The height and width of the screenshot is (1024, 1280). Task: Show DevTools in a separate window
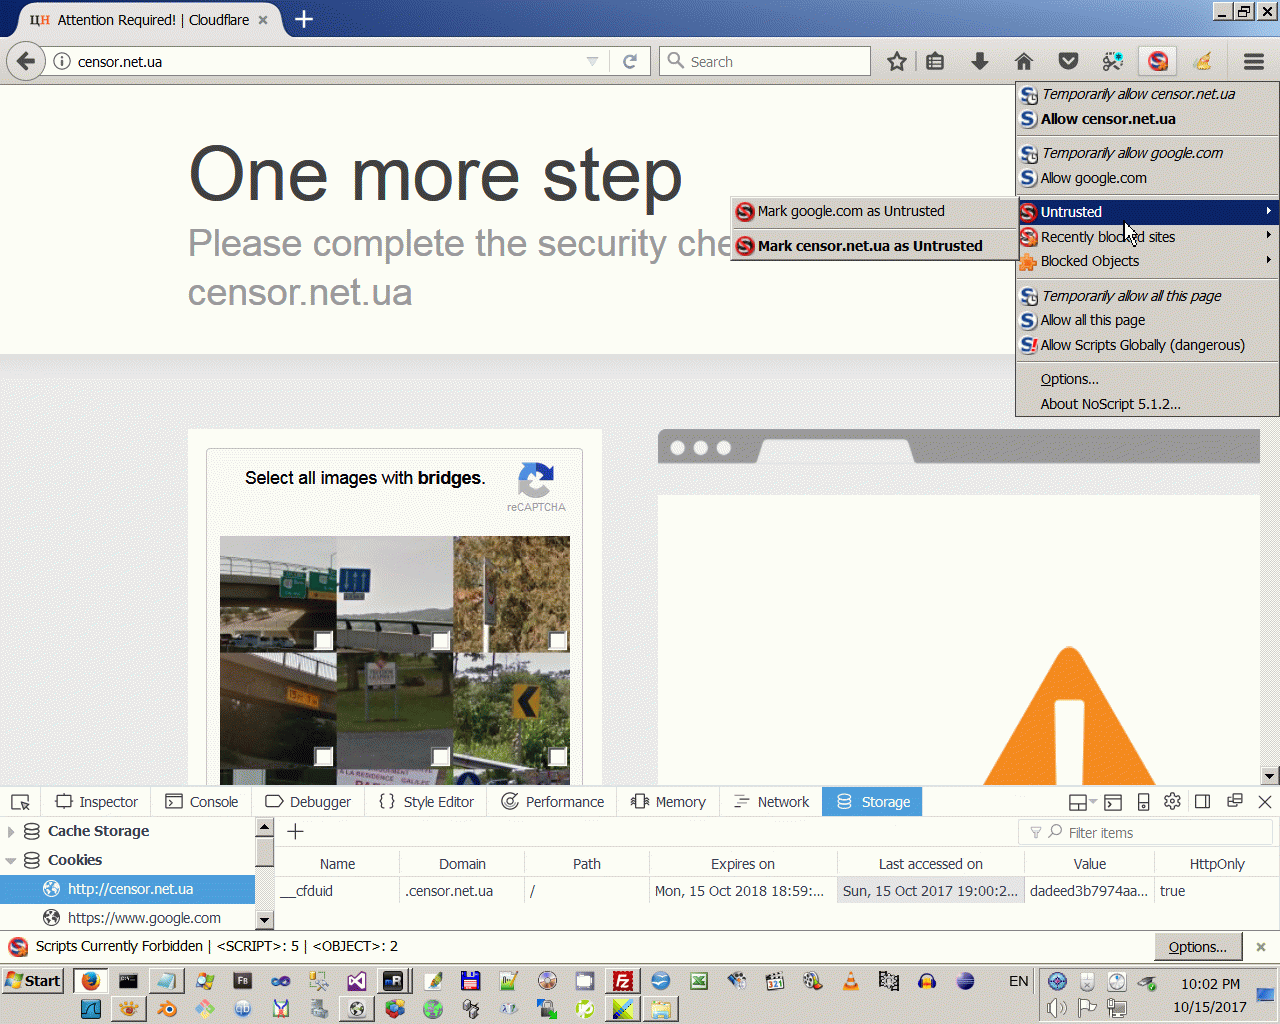[x=1235, y=802]
